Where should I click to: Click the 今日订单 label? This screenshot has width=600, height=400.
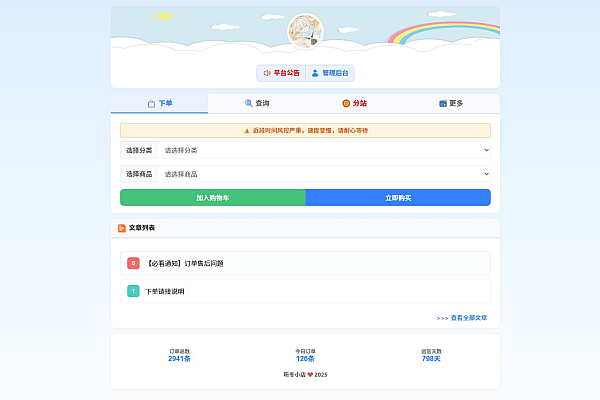click(305, 351)
